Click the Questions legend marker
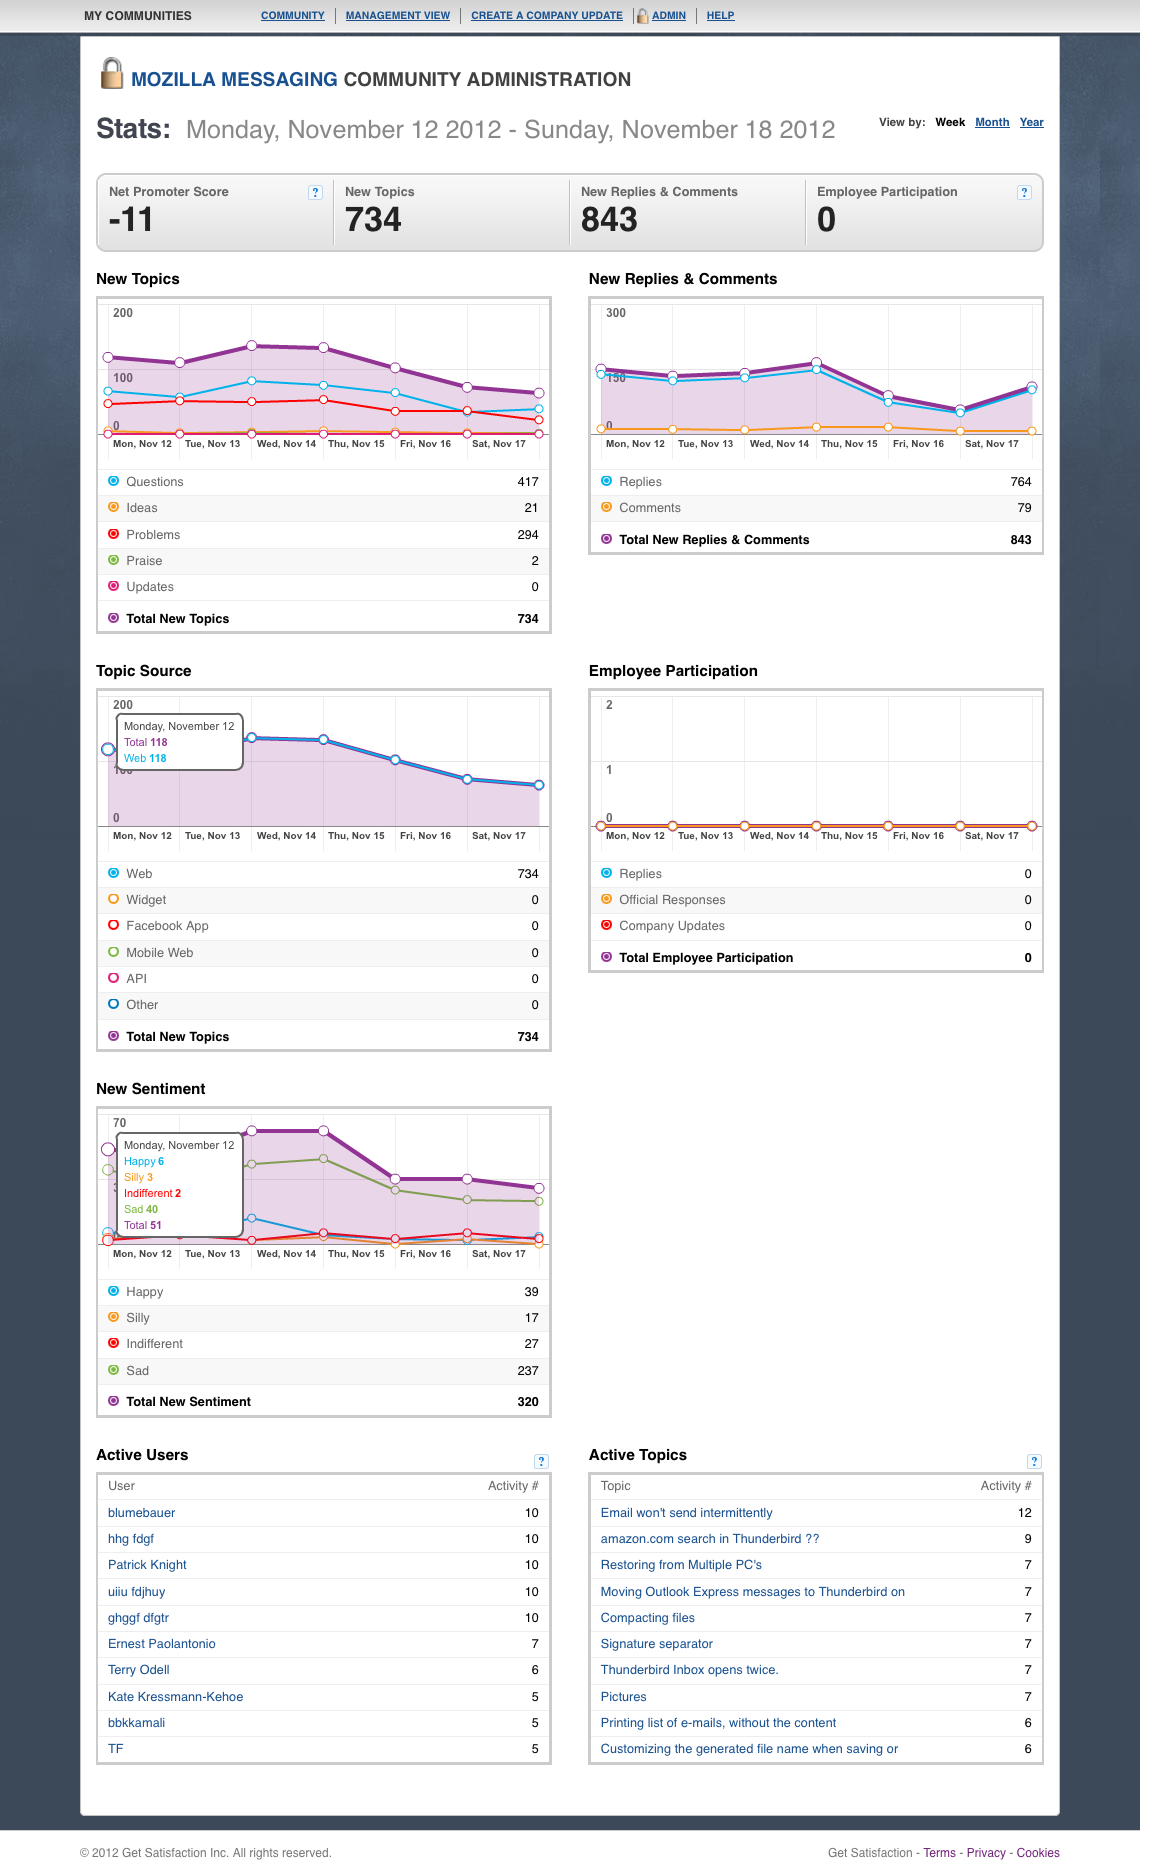Image resolution: width=1155 pixels, height=1875 pixels. coord(113,481)
